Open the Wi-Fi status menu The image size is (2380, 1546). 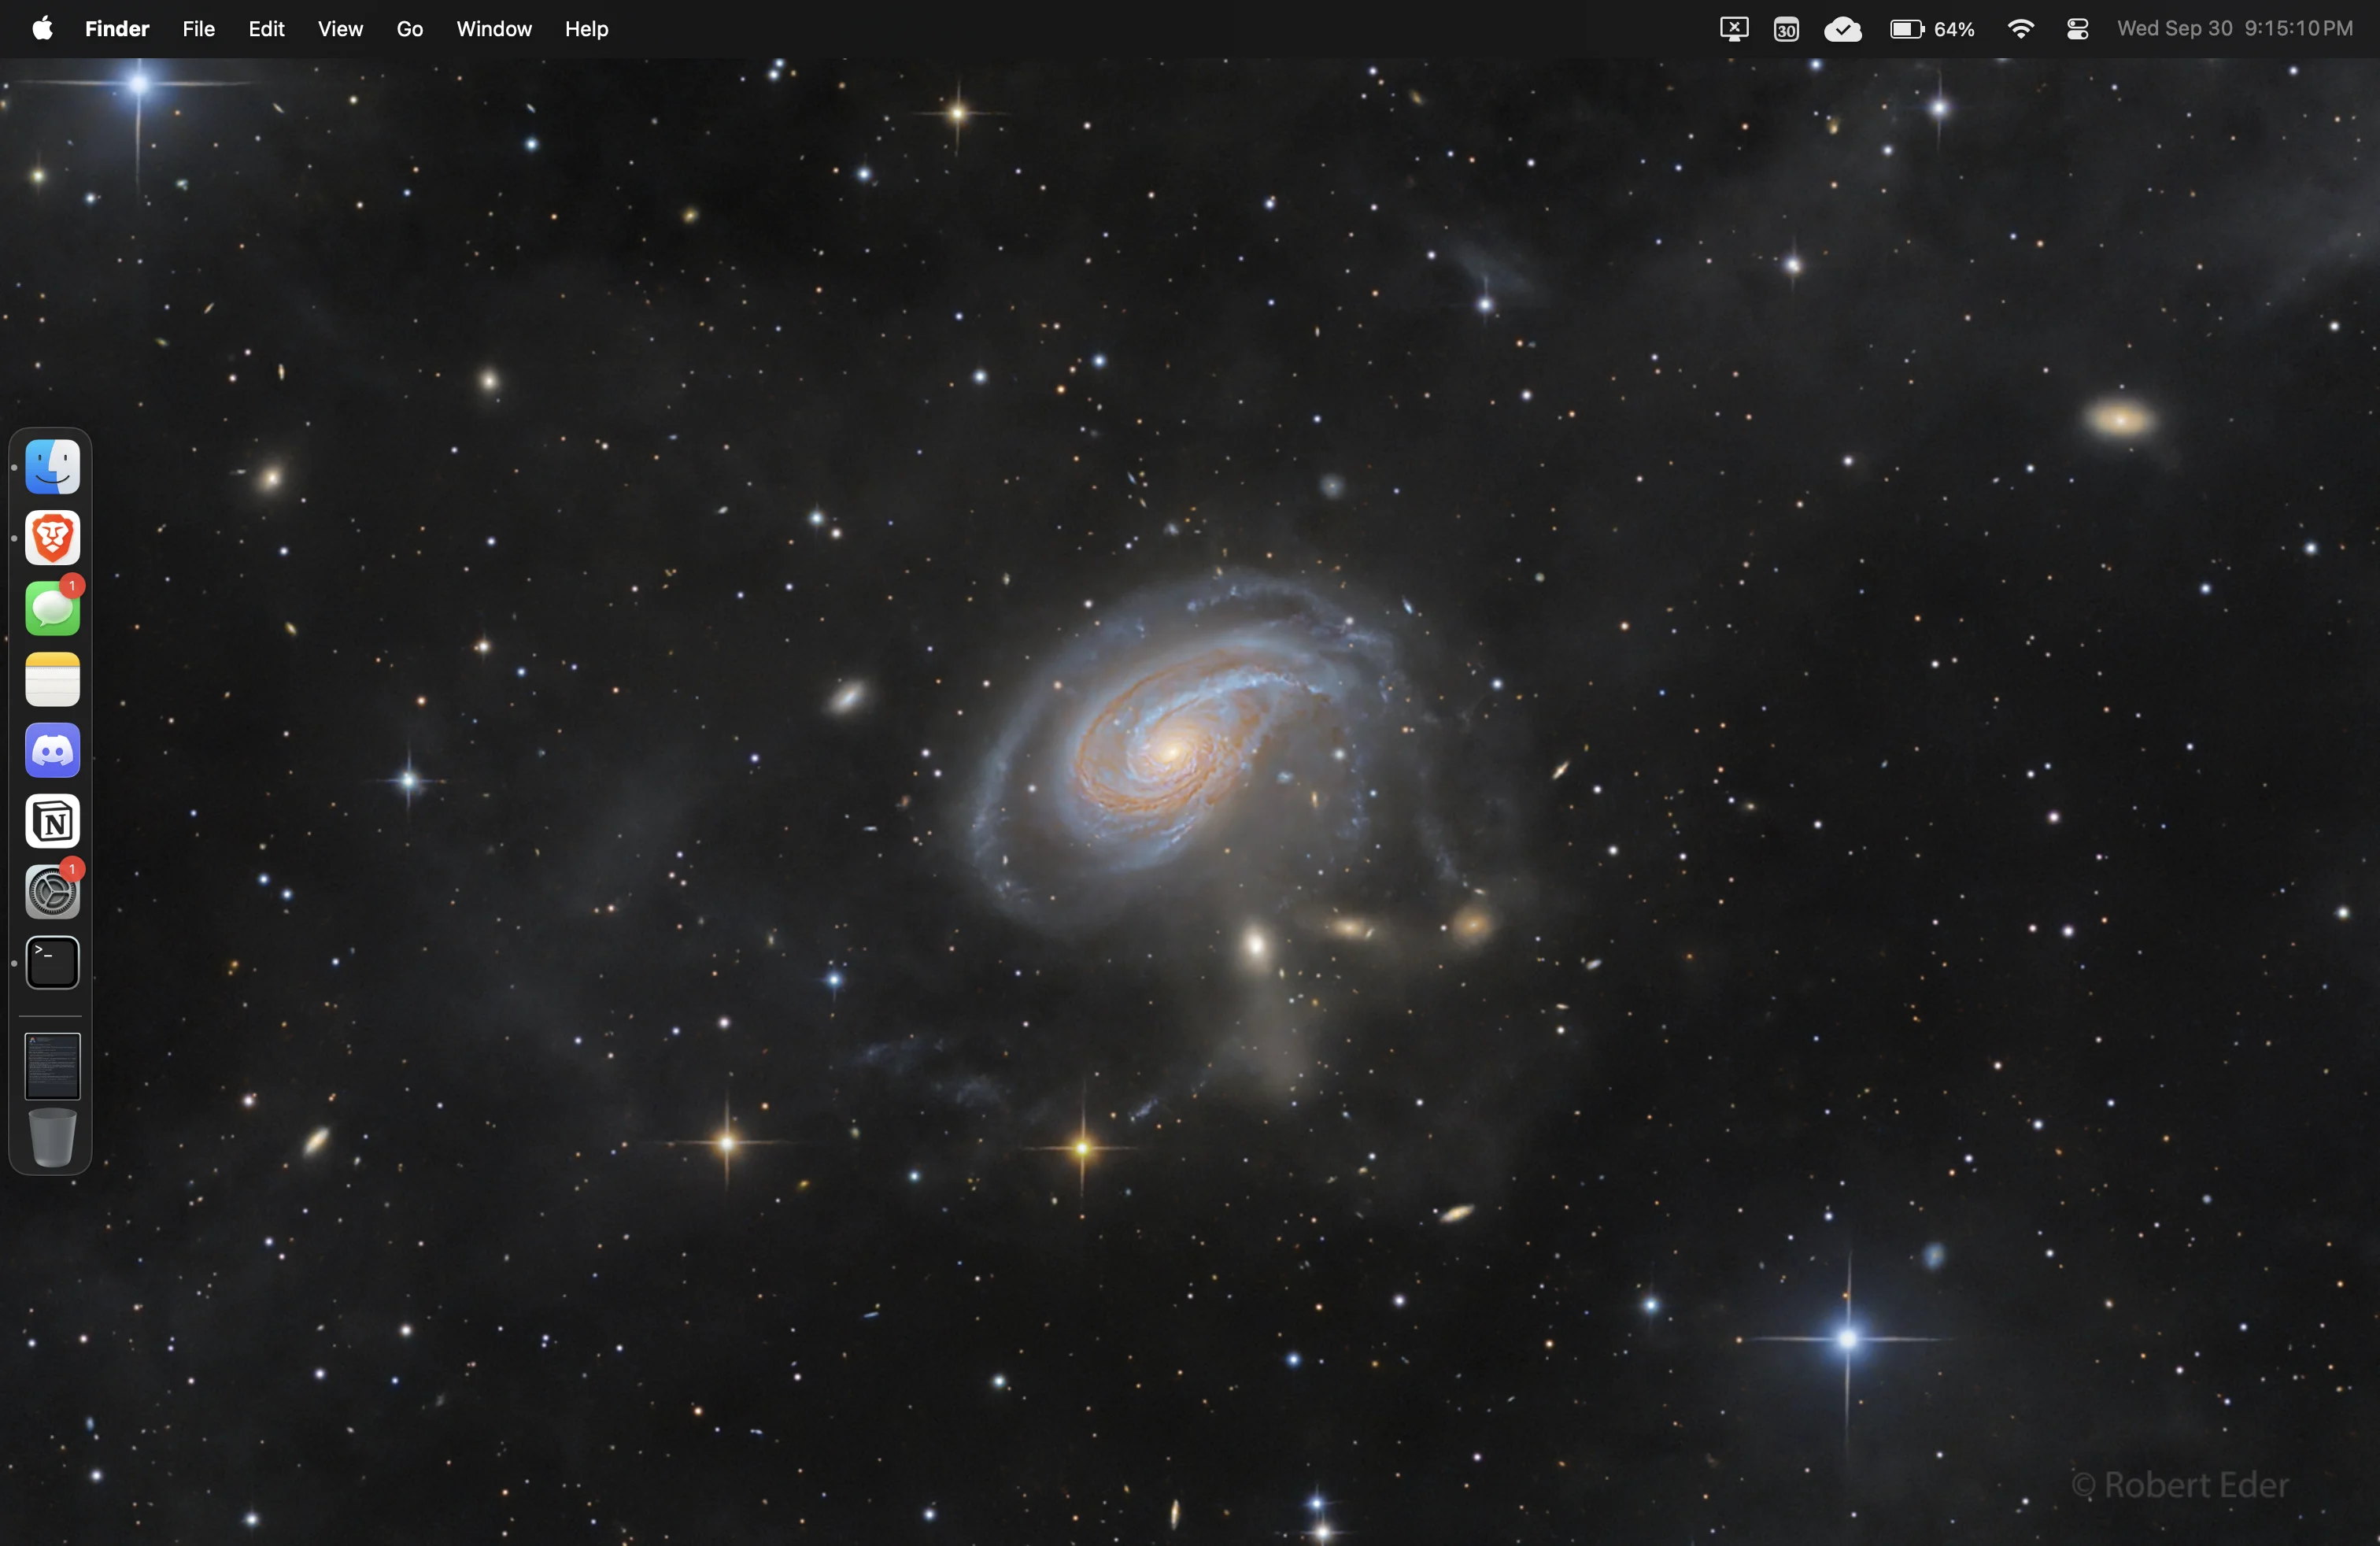(2021, 29)
